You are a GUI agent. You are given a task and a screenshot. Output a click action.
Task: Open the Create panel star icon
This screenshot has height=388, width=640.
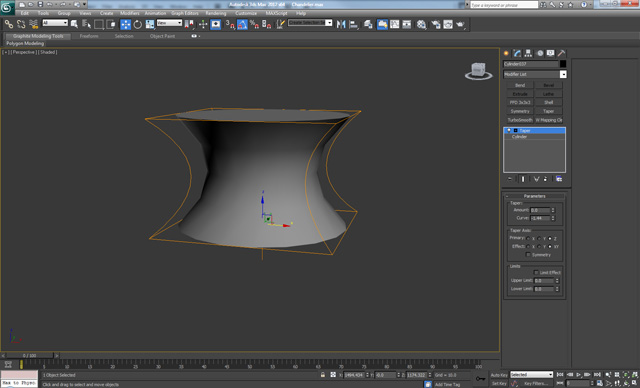[x=506, y=53]
